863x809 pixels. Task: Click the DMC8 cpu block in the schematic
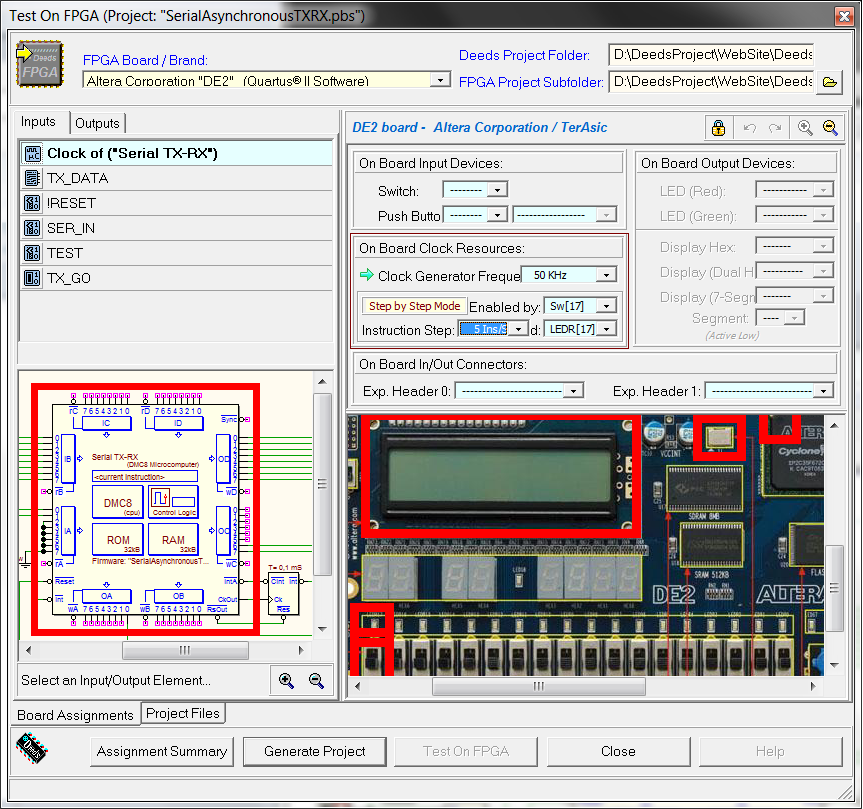point(118,502)
